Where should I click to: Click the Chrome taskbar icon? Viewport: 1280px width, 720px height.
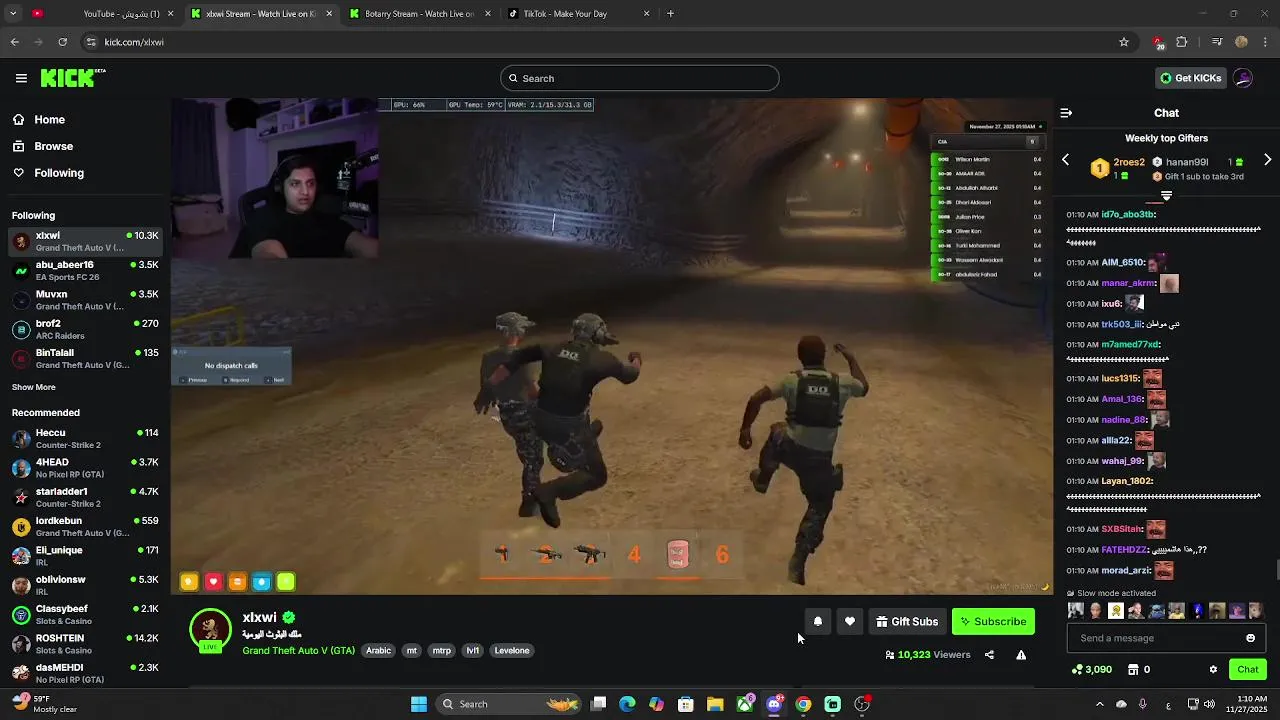coord(803,704)
